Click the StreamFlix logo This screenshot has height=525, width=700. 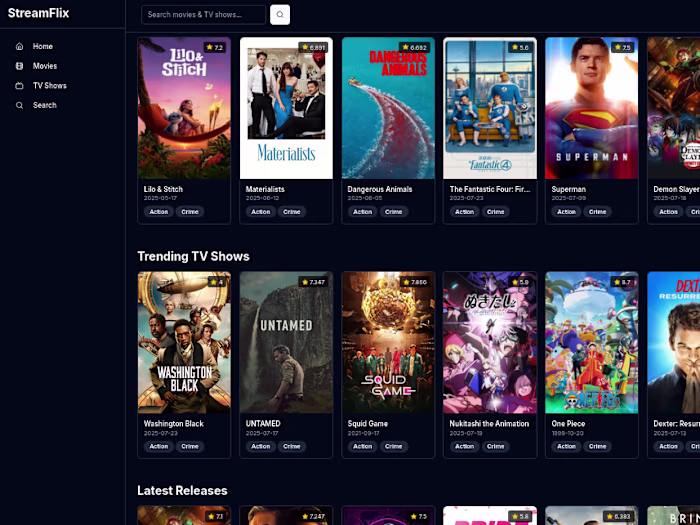tap(38, 13)
